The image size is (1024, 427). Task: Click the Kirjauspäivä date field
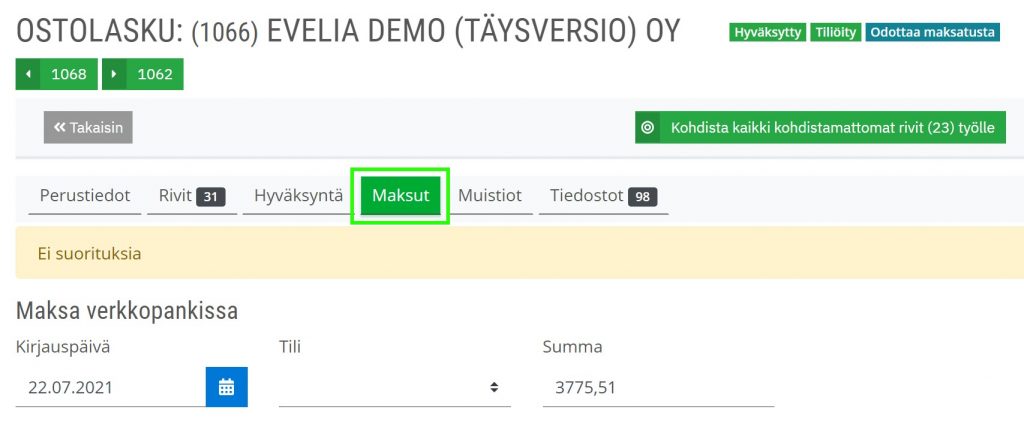pyautogui.click(x=111, y=387)
